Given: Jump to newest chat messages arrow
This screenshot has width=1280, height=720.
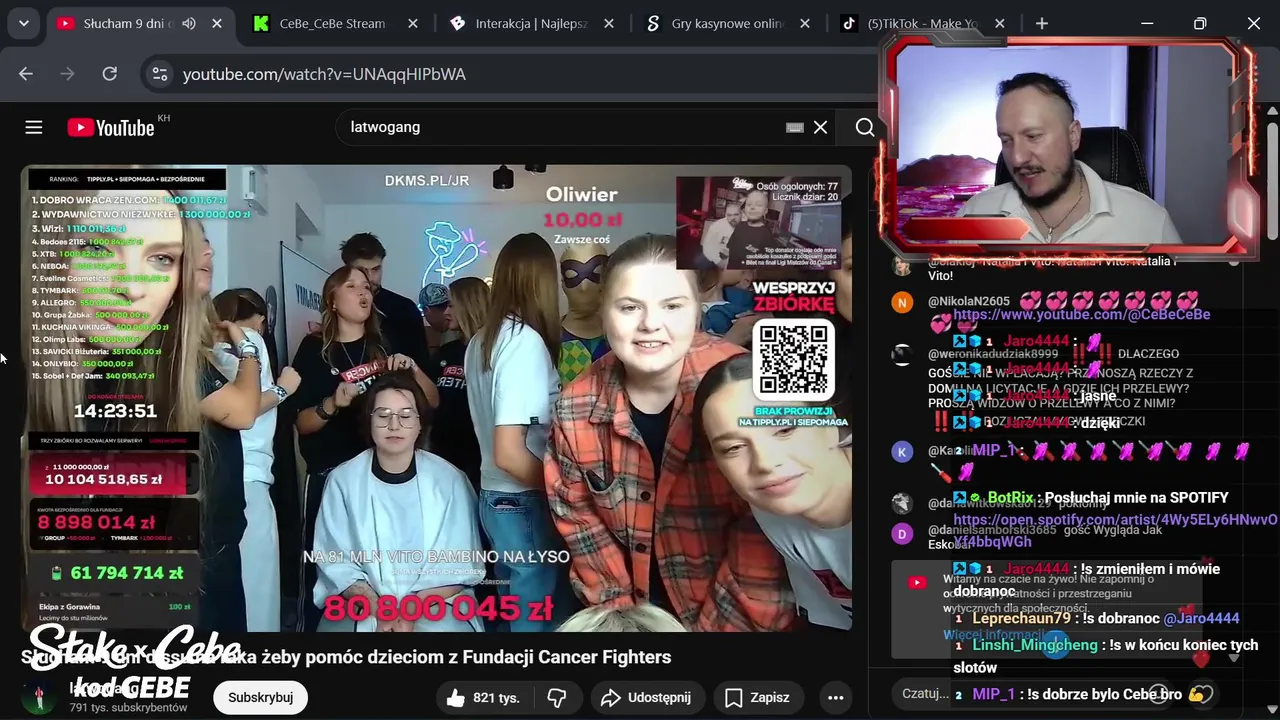Looking at the screenshot, I should [1233, 657].
